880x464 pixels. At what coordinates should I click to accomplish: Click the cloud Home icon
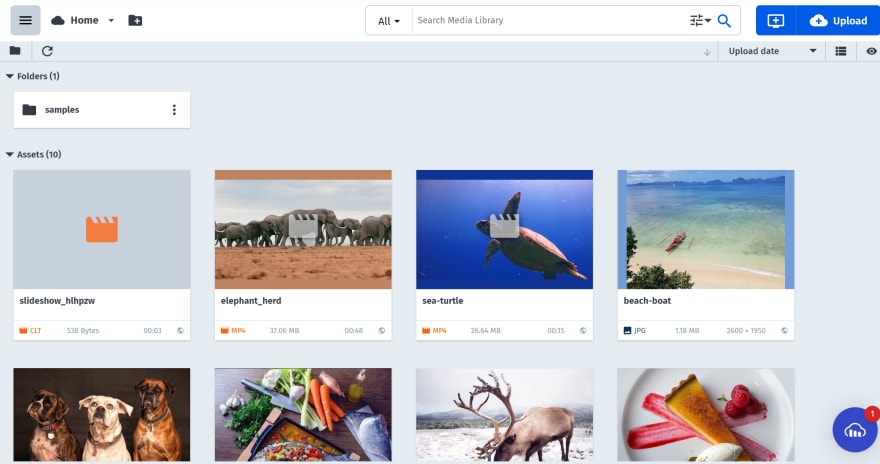click(x=58, y=21)
